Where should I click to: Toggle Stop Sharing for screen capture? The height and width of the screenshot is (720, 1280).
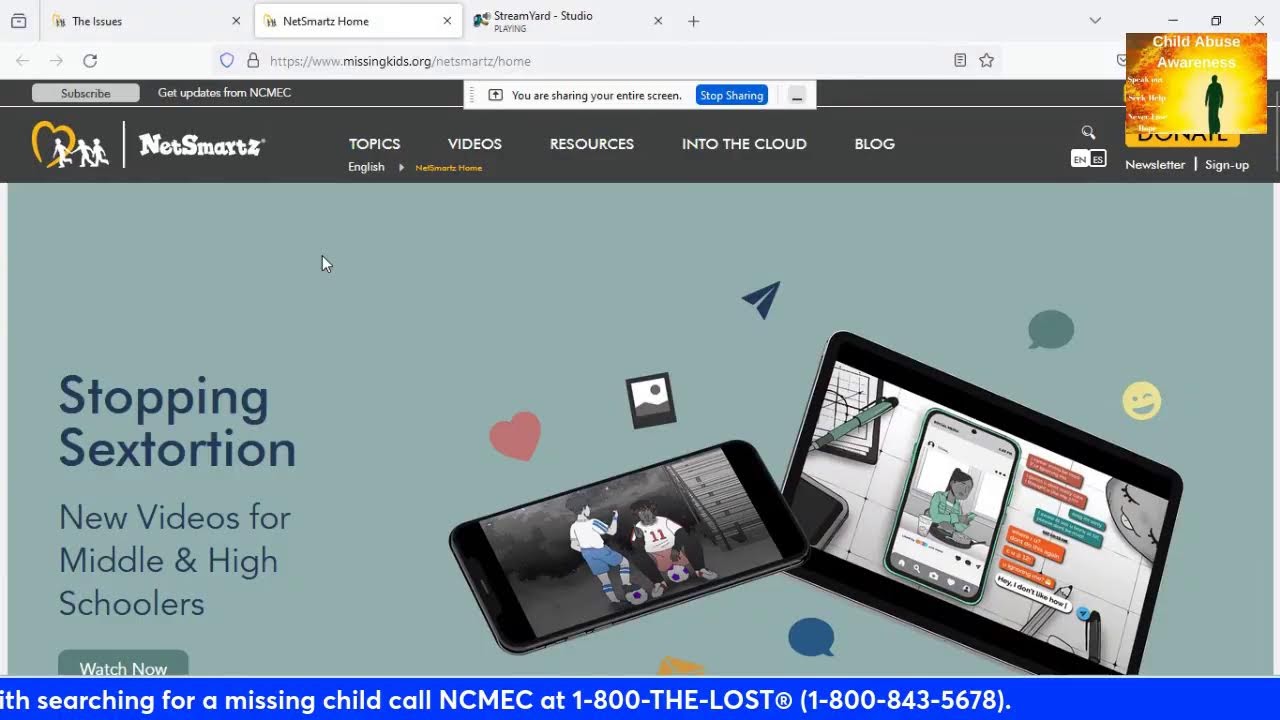(x=731, y=95)
